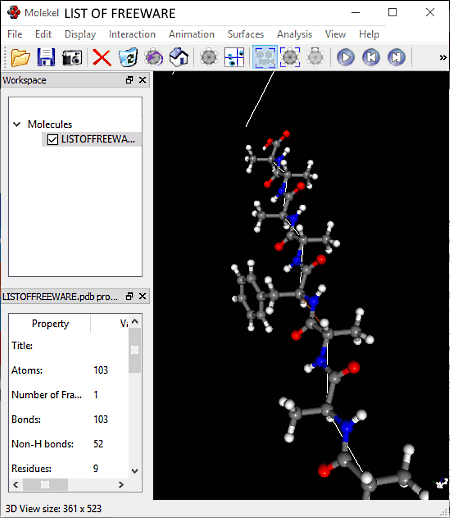The width and height of the screenshot is (450, 518).
Task: Open the Animation menu
Action: (191, 34)
